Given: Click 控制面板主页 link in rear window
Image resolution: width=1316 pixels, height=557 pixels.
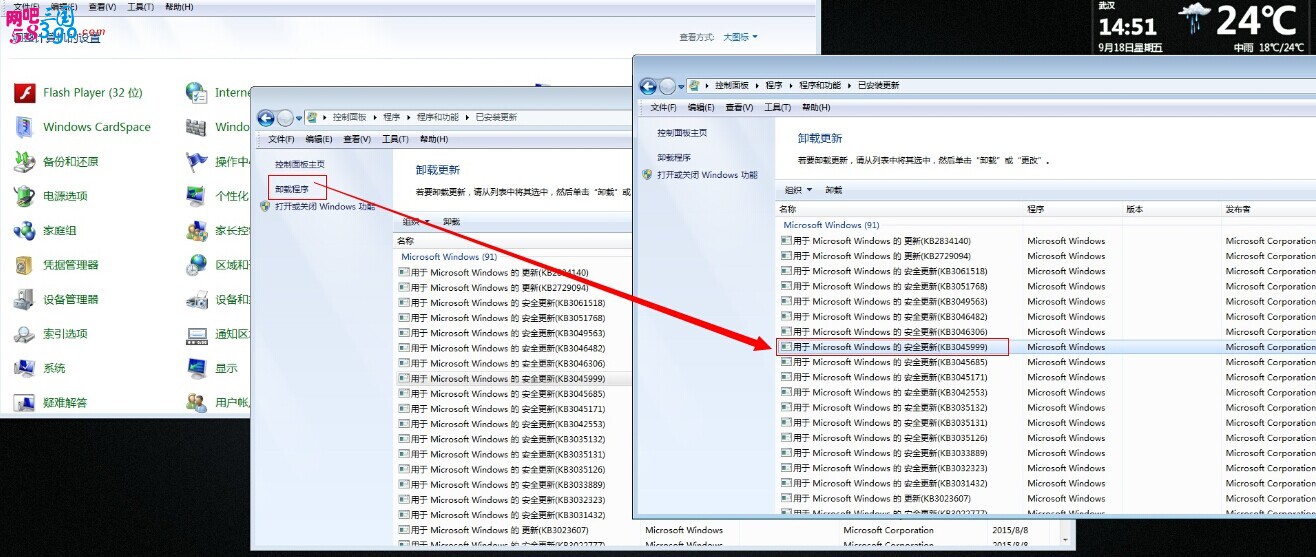Looking at the screenshot, I should 300,164.
